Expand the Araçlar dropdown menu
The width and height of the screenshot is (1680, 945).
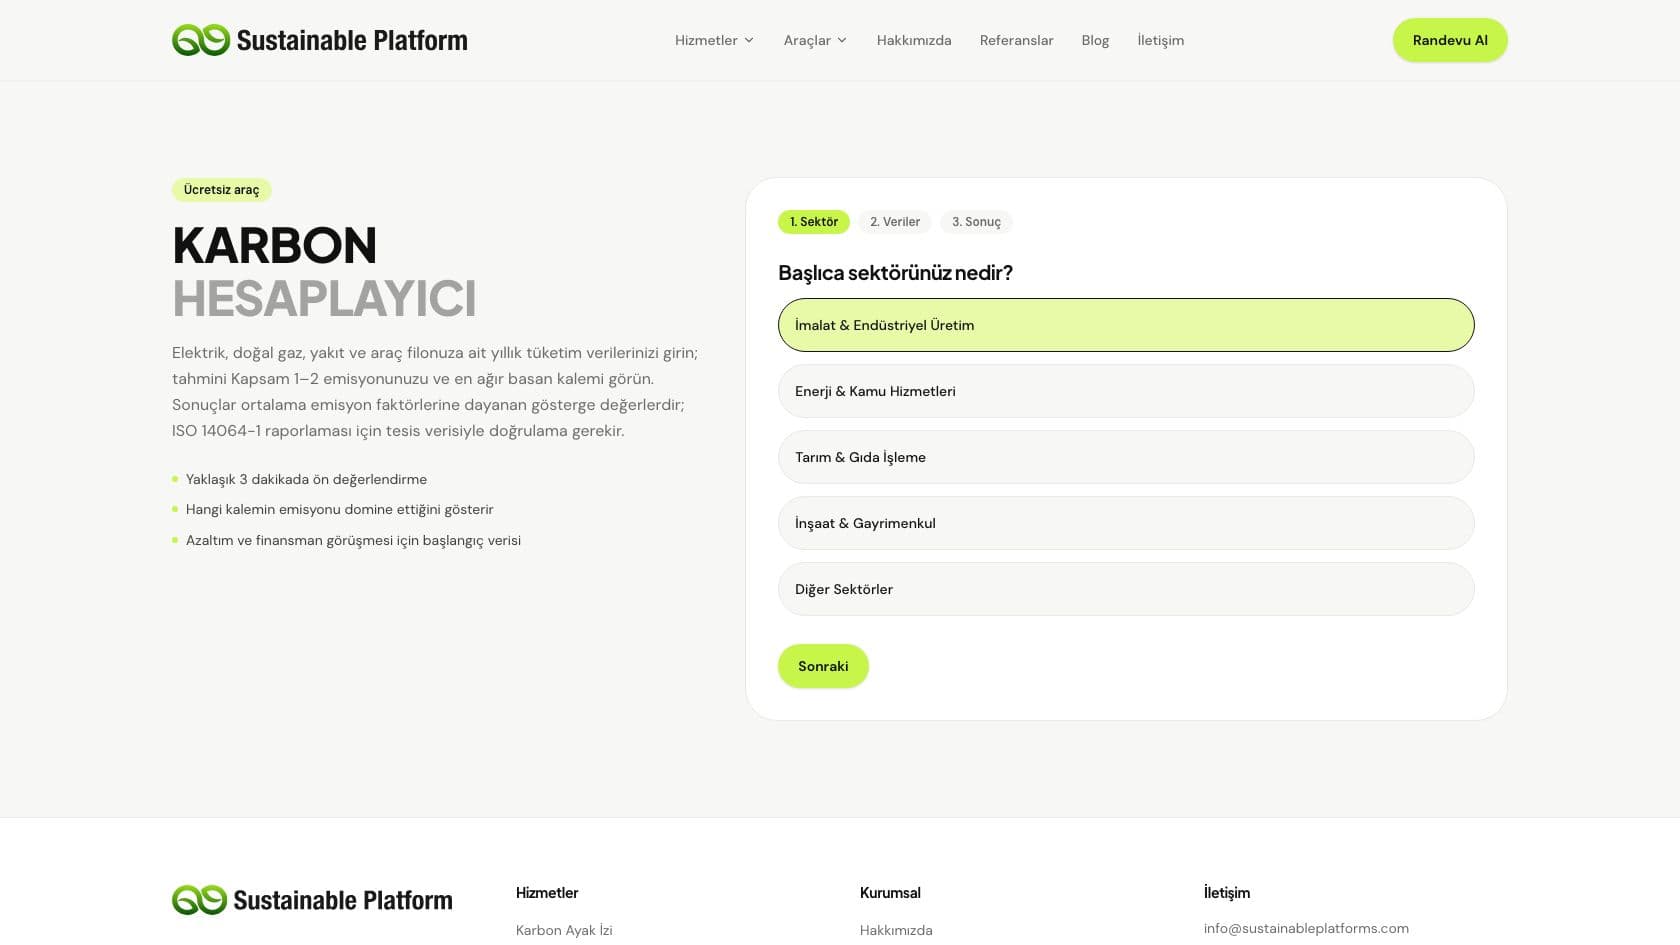(x=815, y=40)
